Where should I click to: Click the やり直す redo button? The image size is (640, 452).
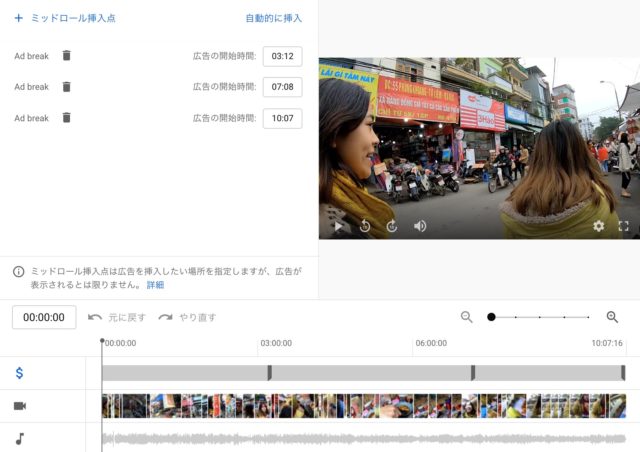tap(187, 317)
